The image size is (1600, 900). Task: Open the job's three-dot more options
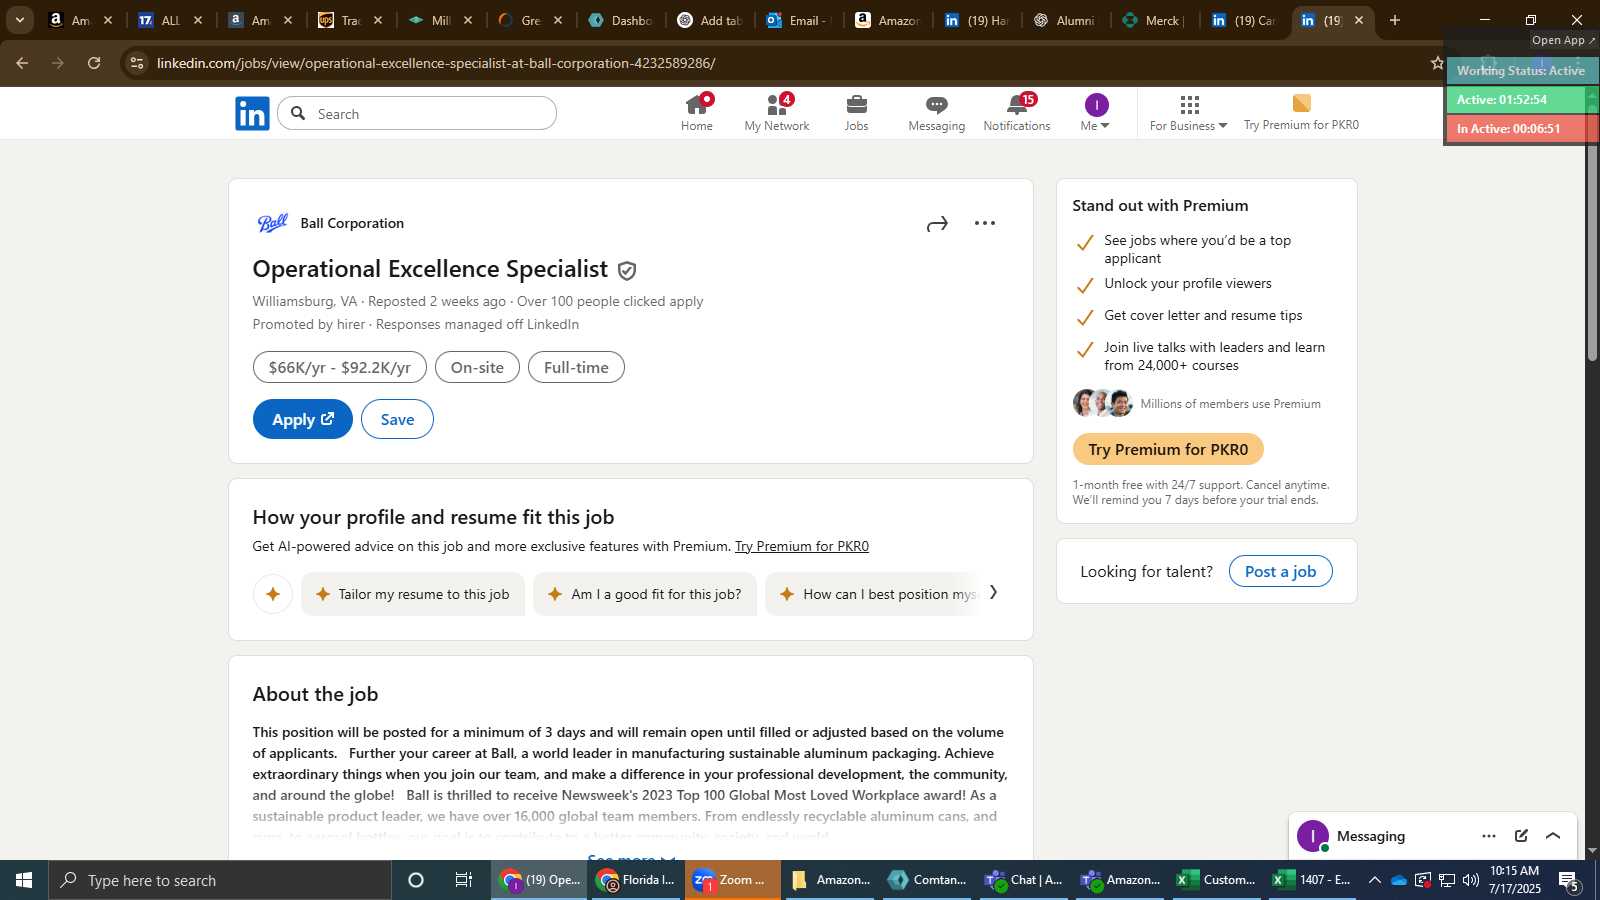pyautogui.click(x=985, y=223)
